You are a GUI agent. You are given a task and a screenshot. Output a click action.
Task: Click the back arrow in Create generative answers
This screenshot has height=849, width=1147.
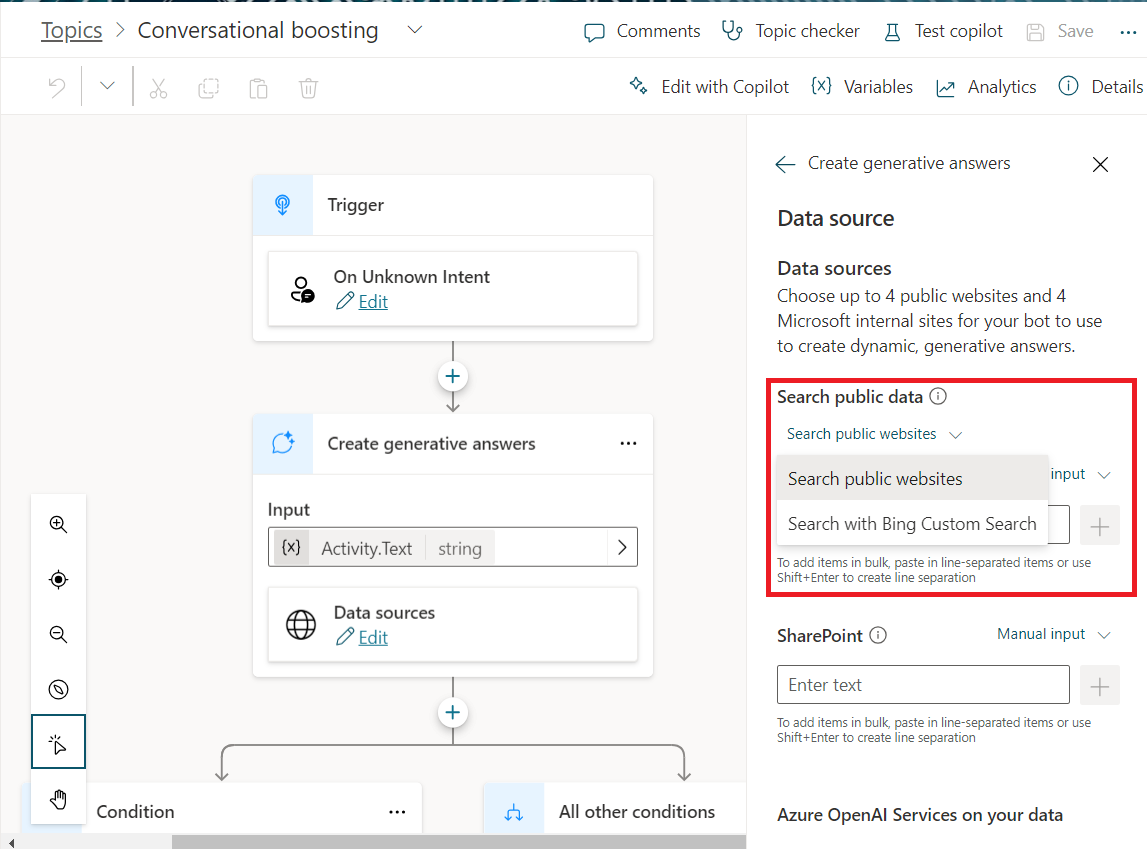click(785, 164)
